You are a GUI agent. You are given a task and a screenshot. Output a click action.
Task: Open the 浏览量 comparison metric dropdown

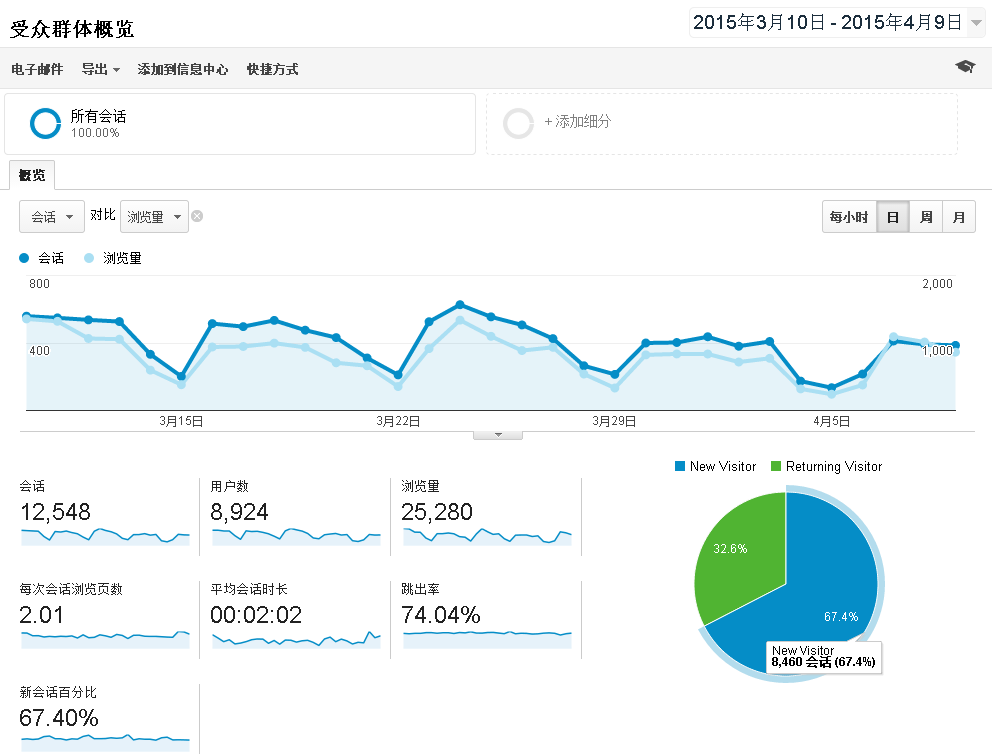point(154,216)
